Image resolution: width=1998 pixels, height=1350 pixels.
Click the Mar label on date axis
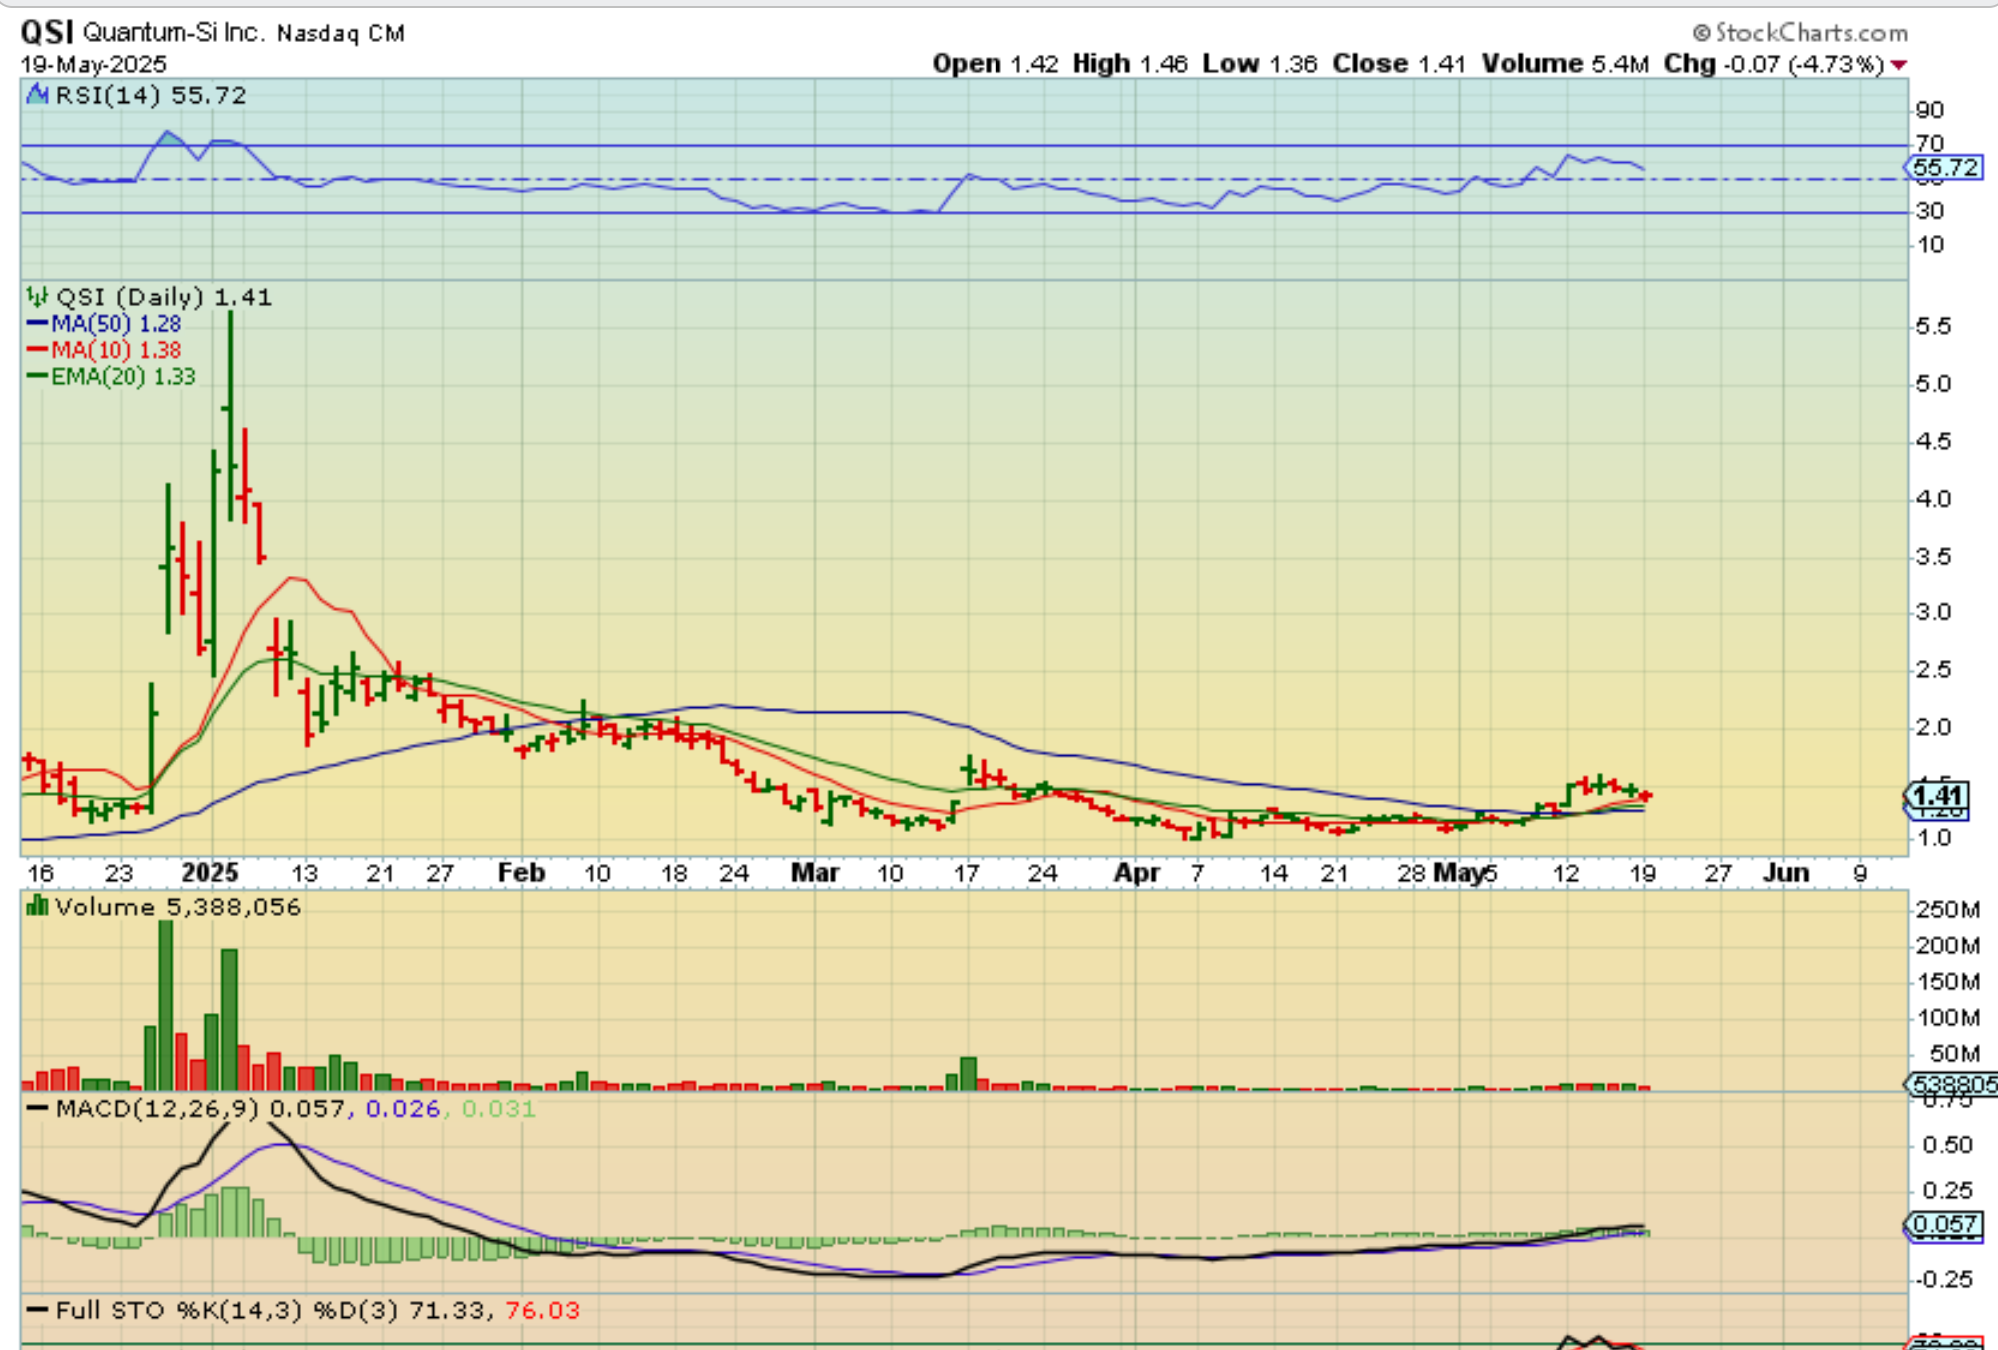815,873
